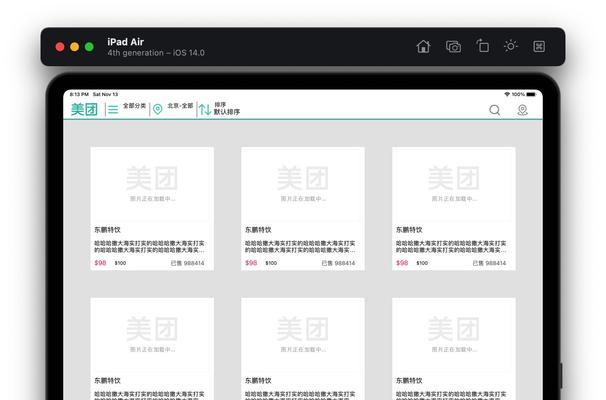Open the top-left deal card image
The height and width of the screenshot is (400, 606).
tap(152, 184)
